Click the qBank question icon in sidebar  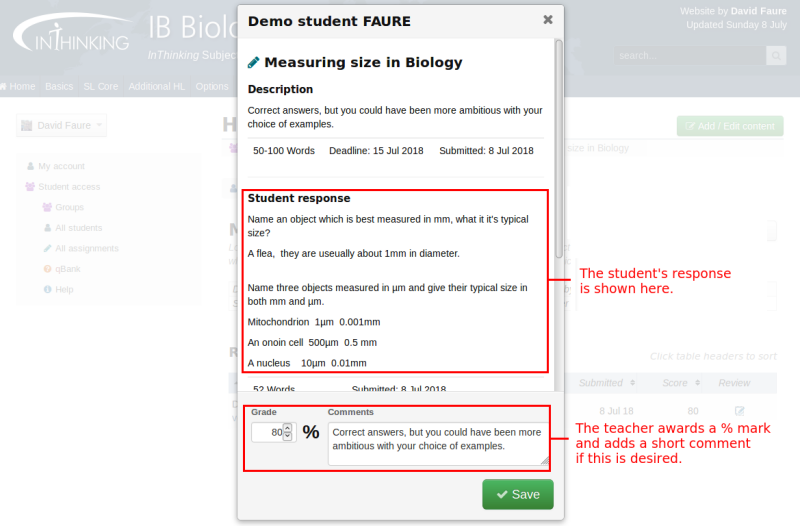click(47, 269)
